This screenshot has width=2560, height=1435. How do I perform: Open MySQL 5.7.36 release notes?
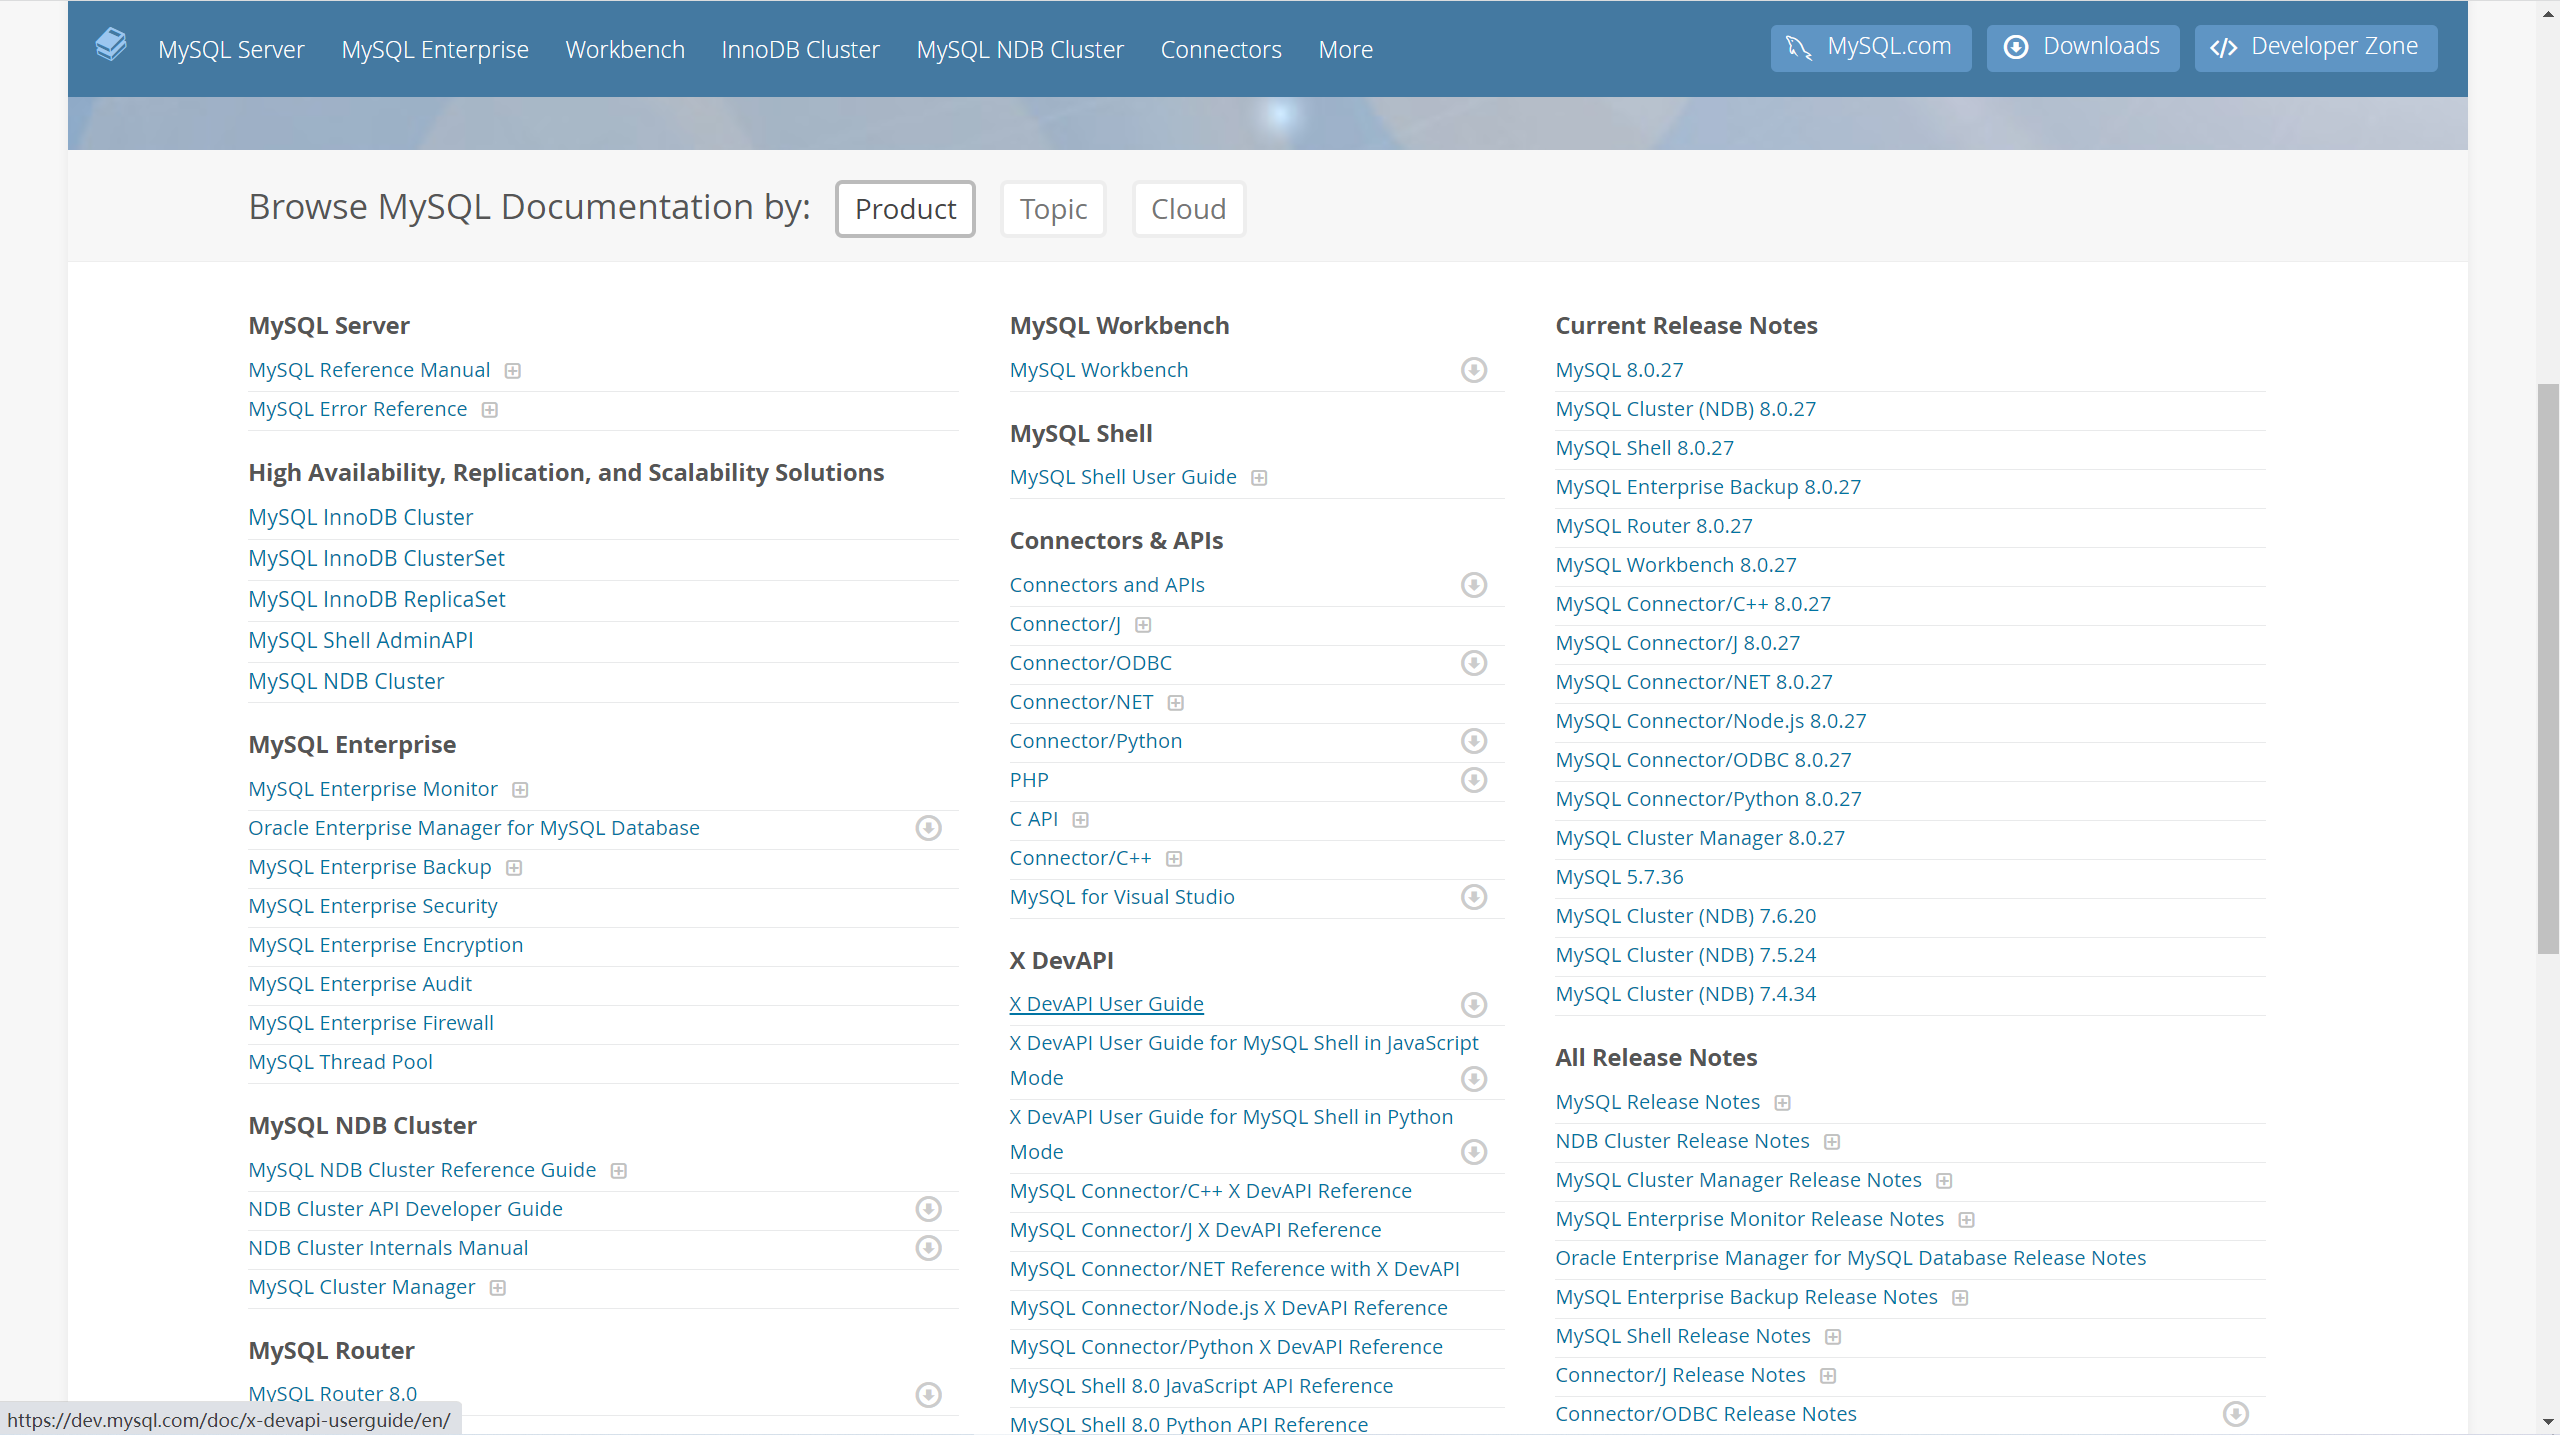tap(1619, 877)
